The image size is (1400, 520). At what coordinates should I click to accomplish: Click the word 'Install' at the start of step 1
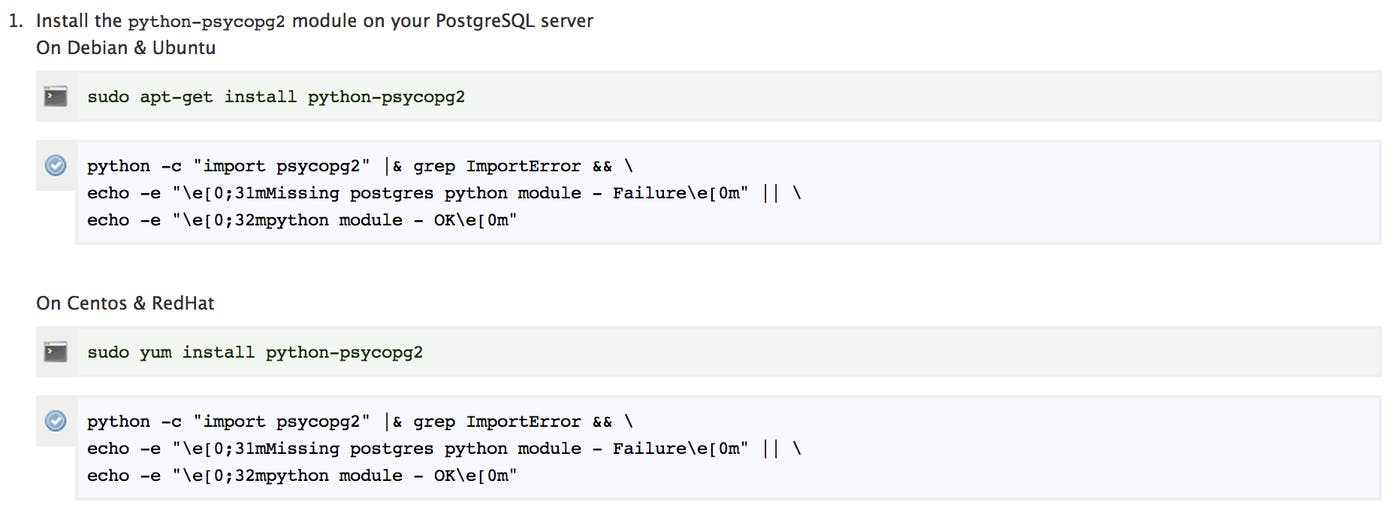tap(64, 20)
